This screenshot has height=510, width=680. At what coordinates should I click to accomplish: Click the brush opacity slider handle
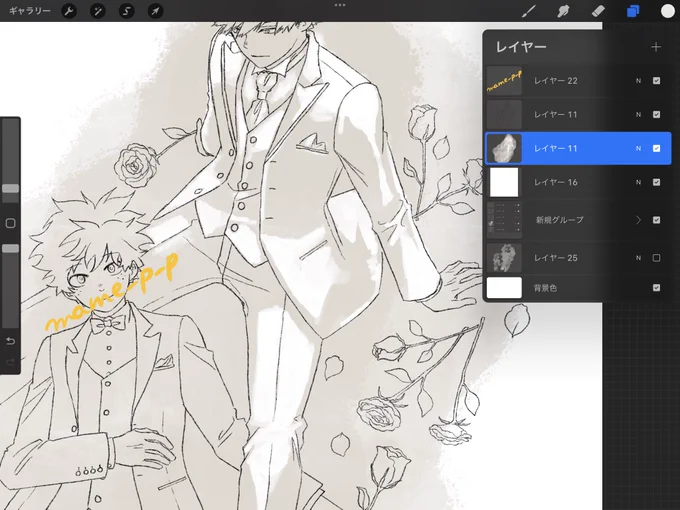(x=10, y=248)
